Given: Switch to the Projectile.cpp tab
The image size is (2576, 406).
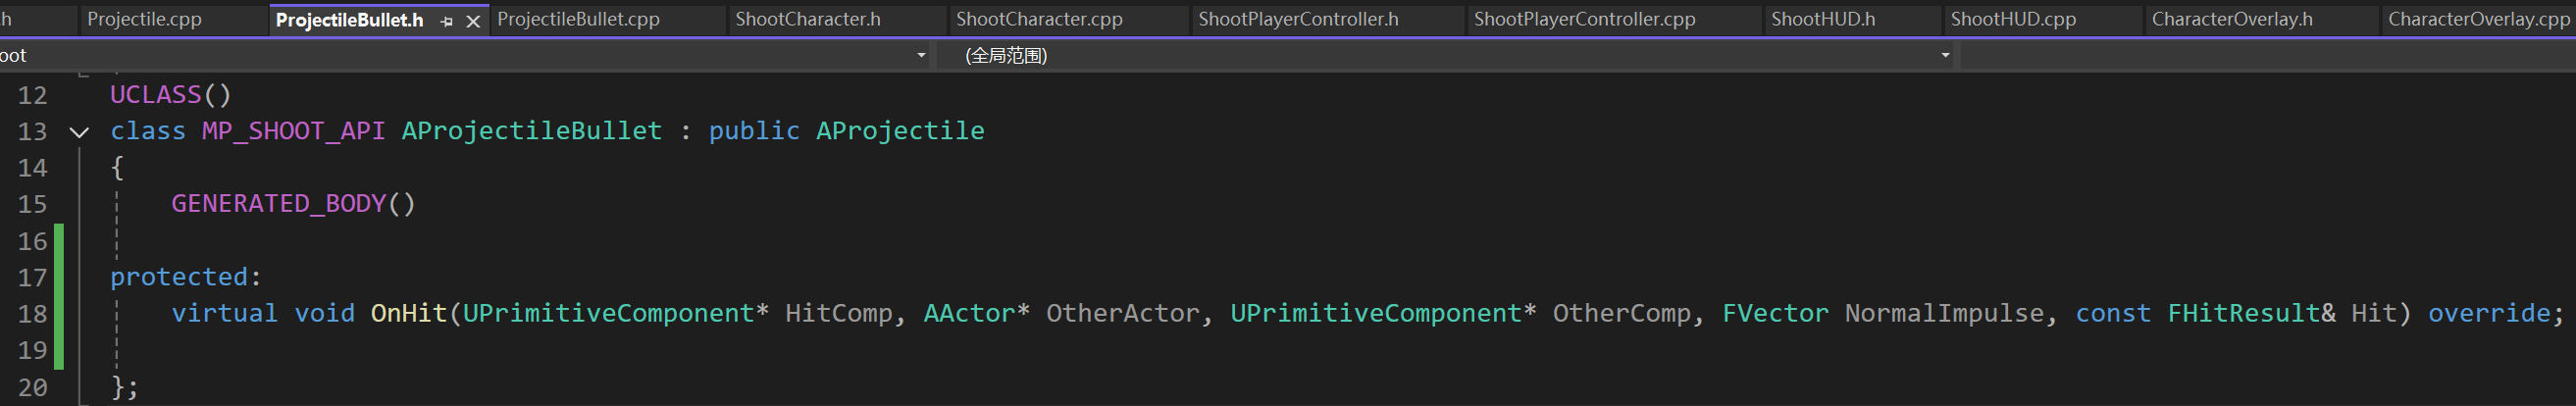Looking at the screenshot, I should (x=144, y=19).
